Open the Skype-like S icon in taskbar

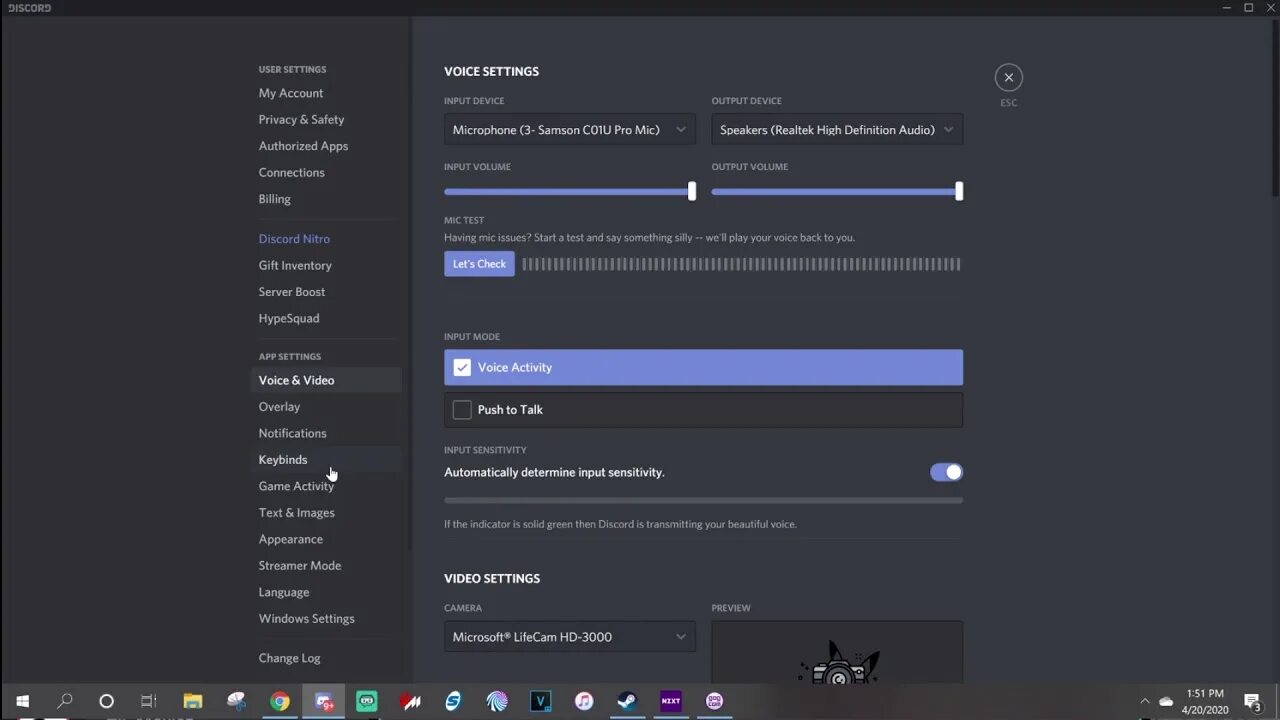(x=453, y=701)
